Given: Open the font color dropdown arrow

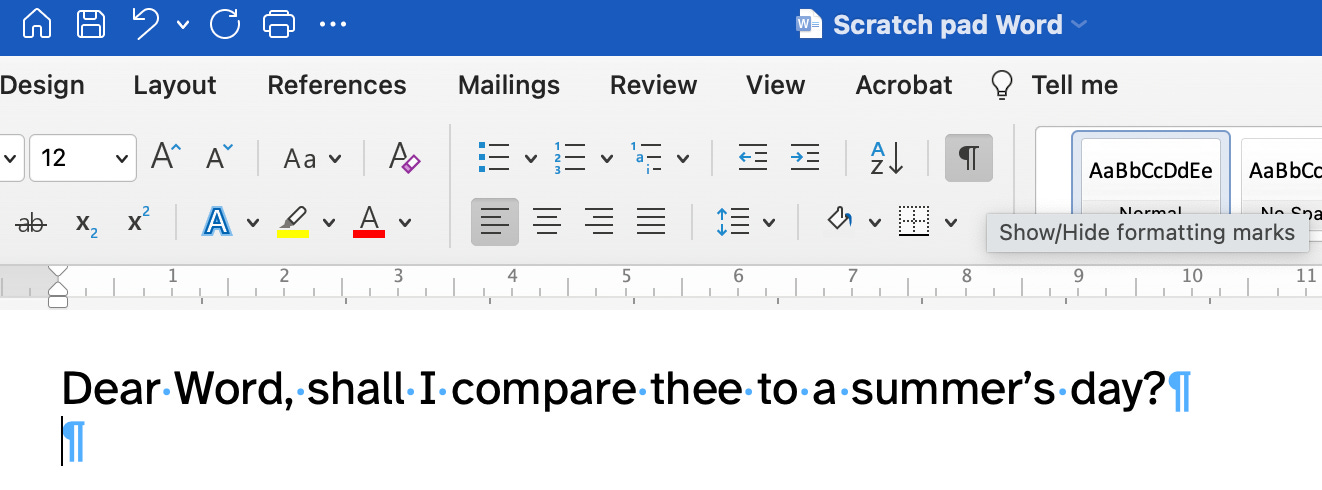Looking at the screenshot, I should tap(405, 222).
